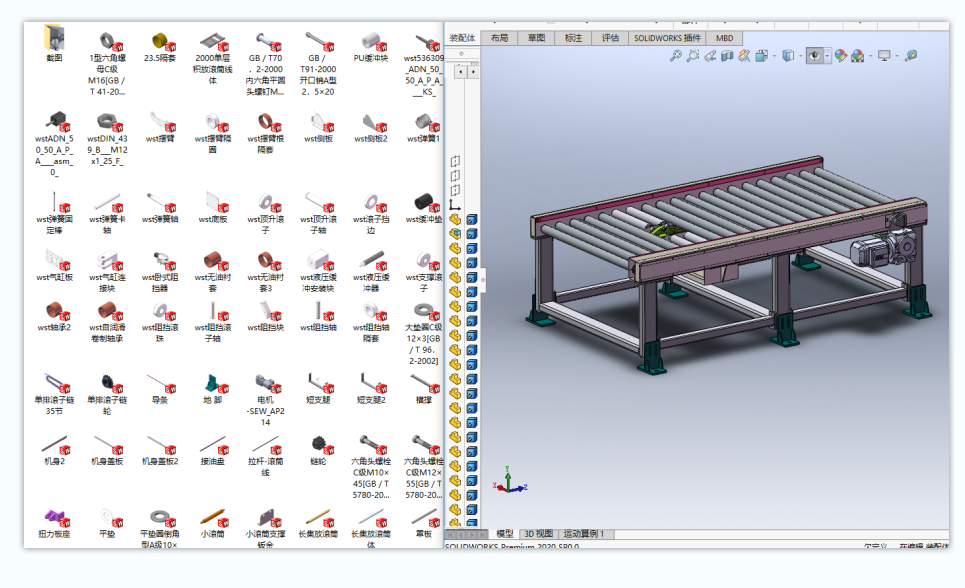The width and height of the screenshot is (965, 588).
Task: Switch to the 装配体 ribbon tab
Action: [x=462, y=38]
